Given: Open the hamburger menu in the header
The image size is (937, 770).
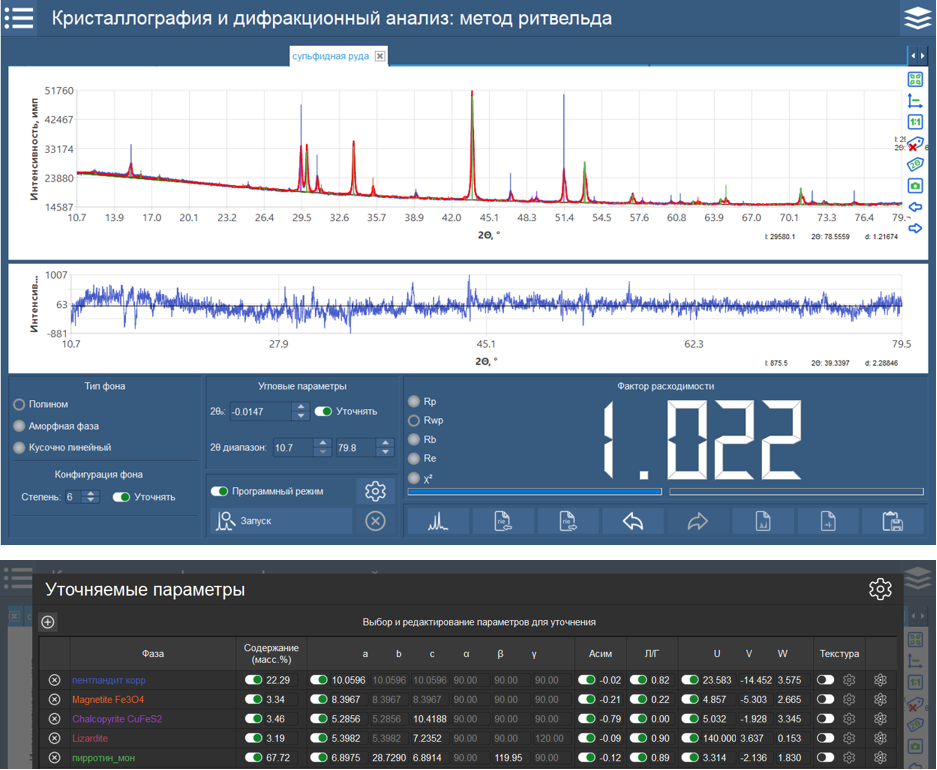Looking at the screenshot, I should coord(19,18).
